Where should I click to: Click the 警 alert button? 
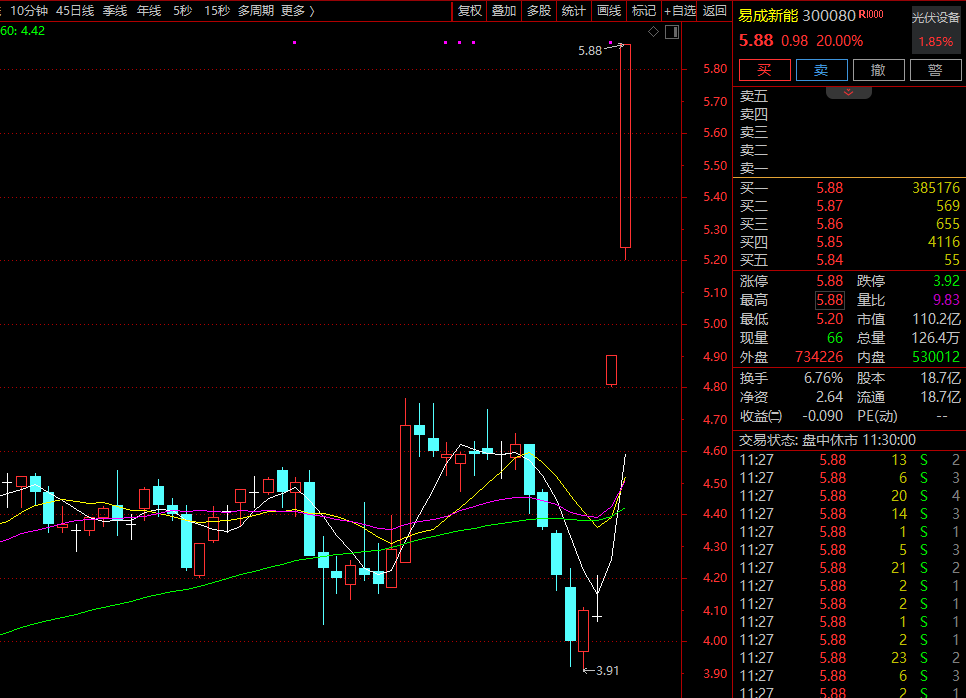coord(935,70)
